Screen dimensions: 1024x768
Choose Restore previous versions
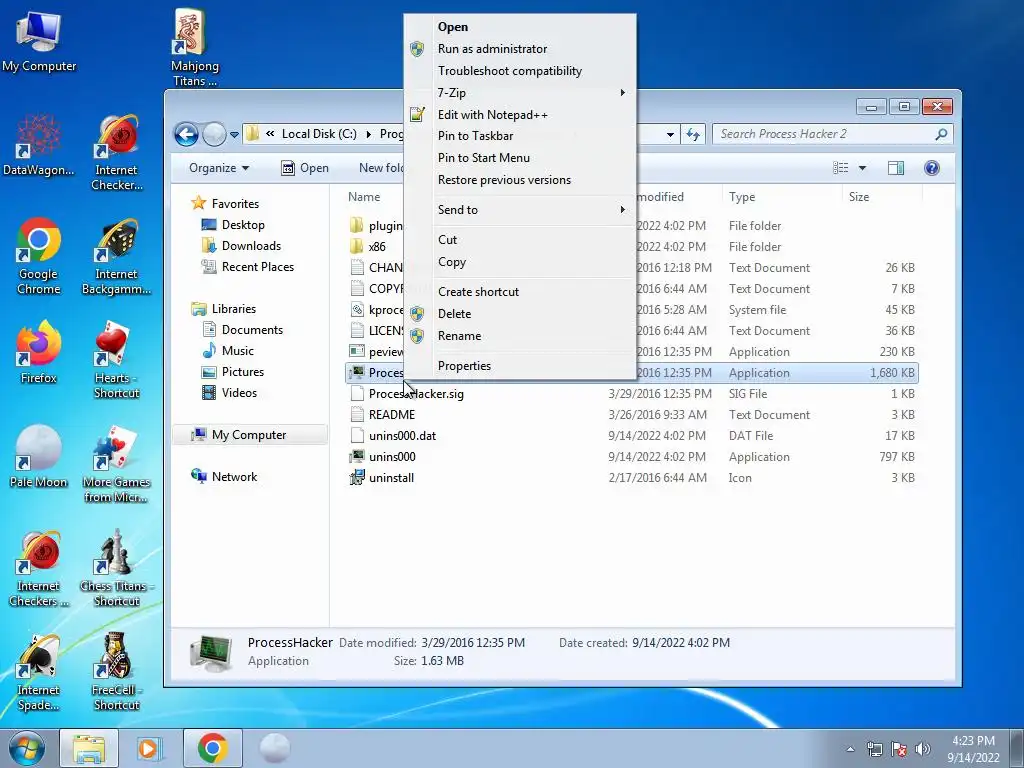coord(520,180)
